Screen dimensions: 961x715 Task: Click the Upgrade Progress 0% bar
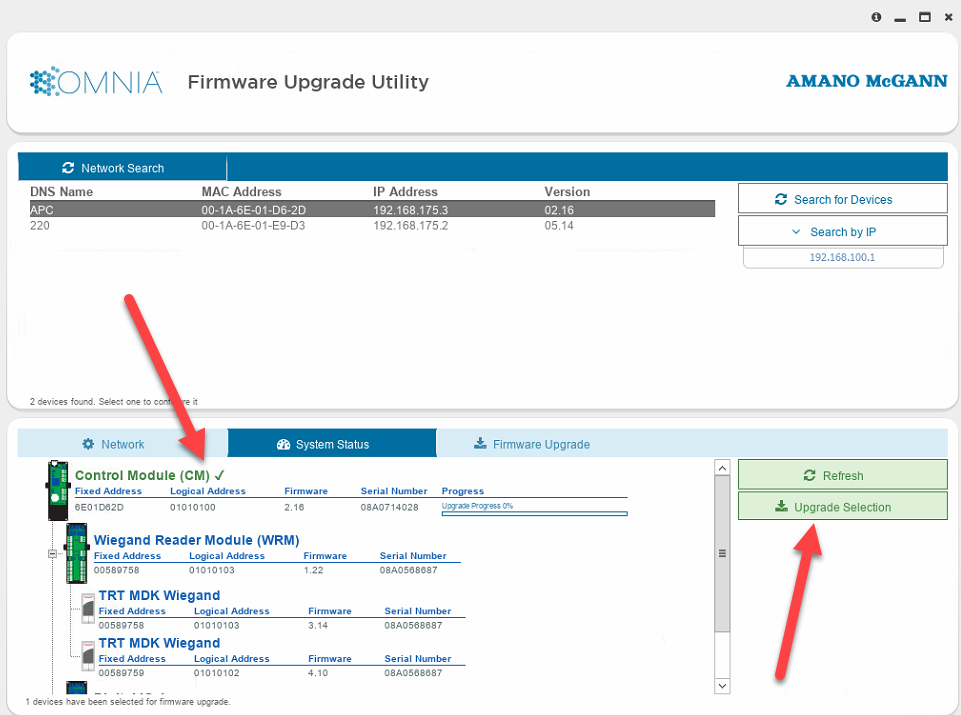click(534, 513)
